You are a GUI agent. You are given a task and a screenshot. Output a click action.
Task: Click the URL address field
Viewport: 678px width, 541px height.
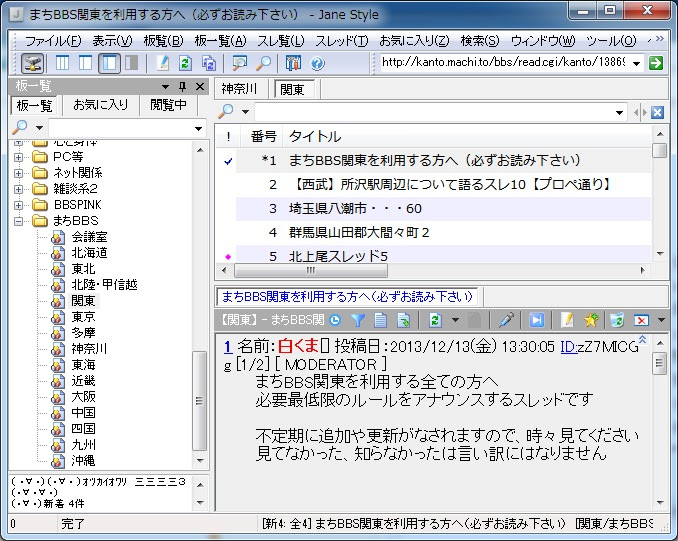504,63
